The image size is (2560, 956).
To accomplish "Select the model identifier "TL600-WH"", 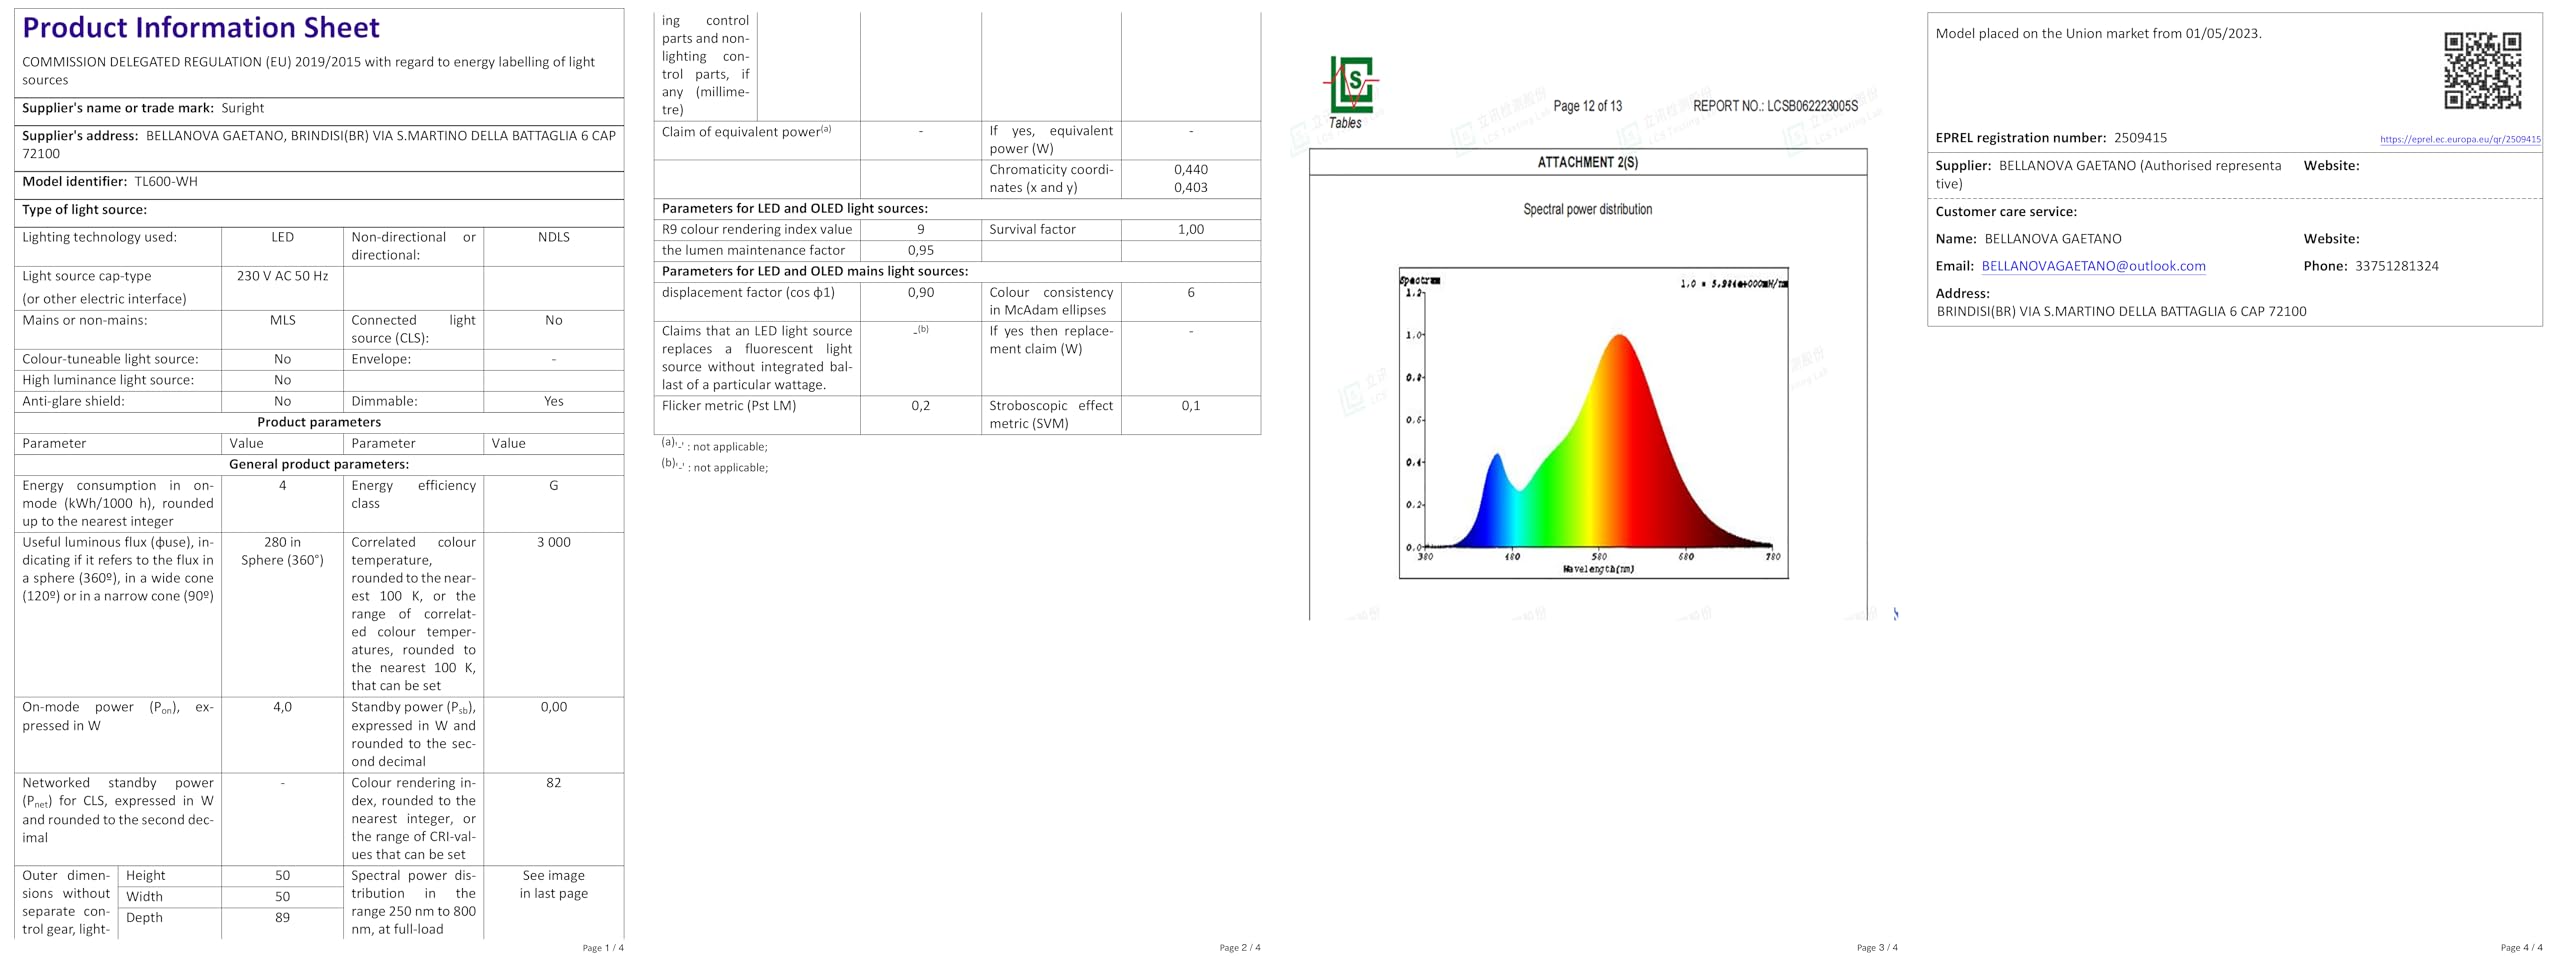I will pyautogui.click(x=166, y=182).
